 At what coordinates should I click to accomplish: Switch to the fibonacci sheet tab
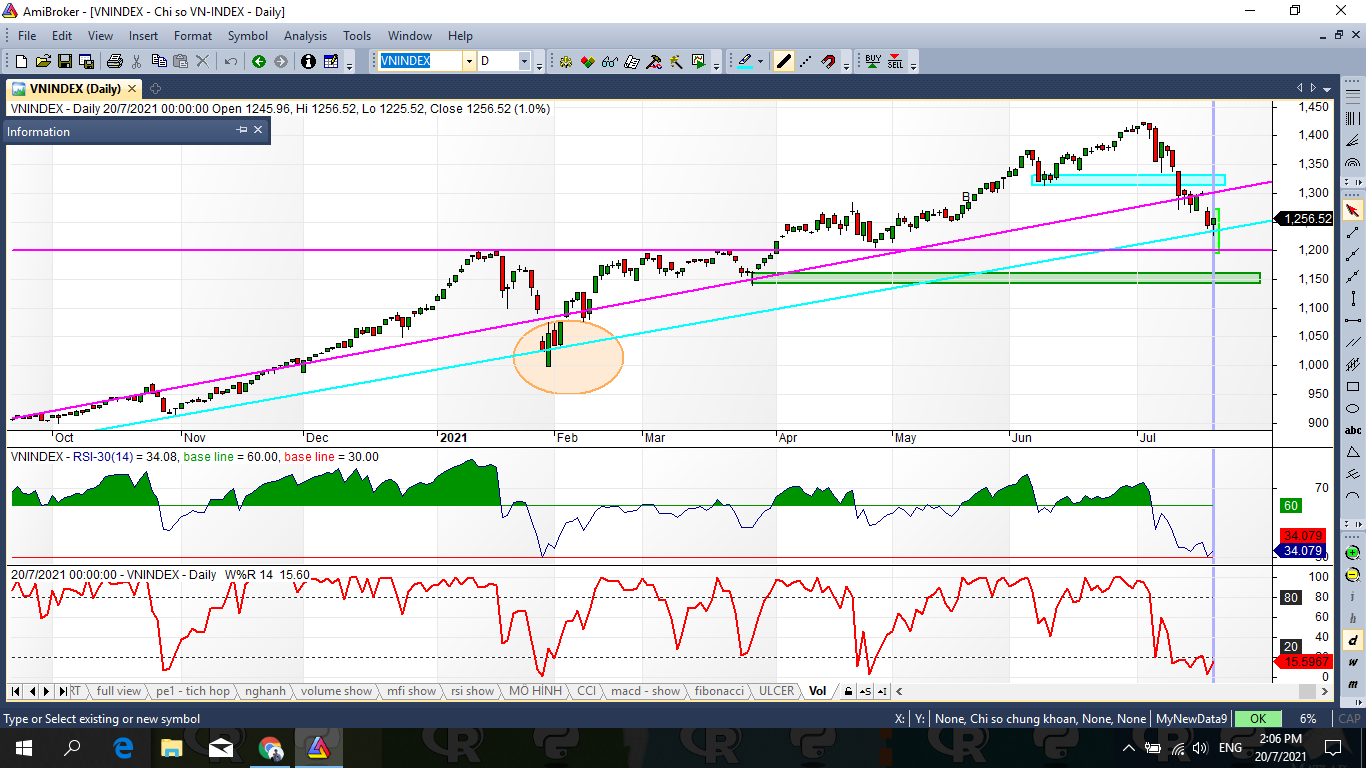pyautogui.click(x=719, y=691)
